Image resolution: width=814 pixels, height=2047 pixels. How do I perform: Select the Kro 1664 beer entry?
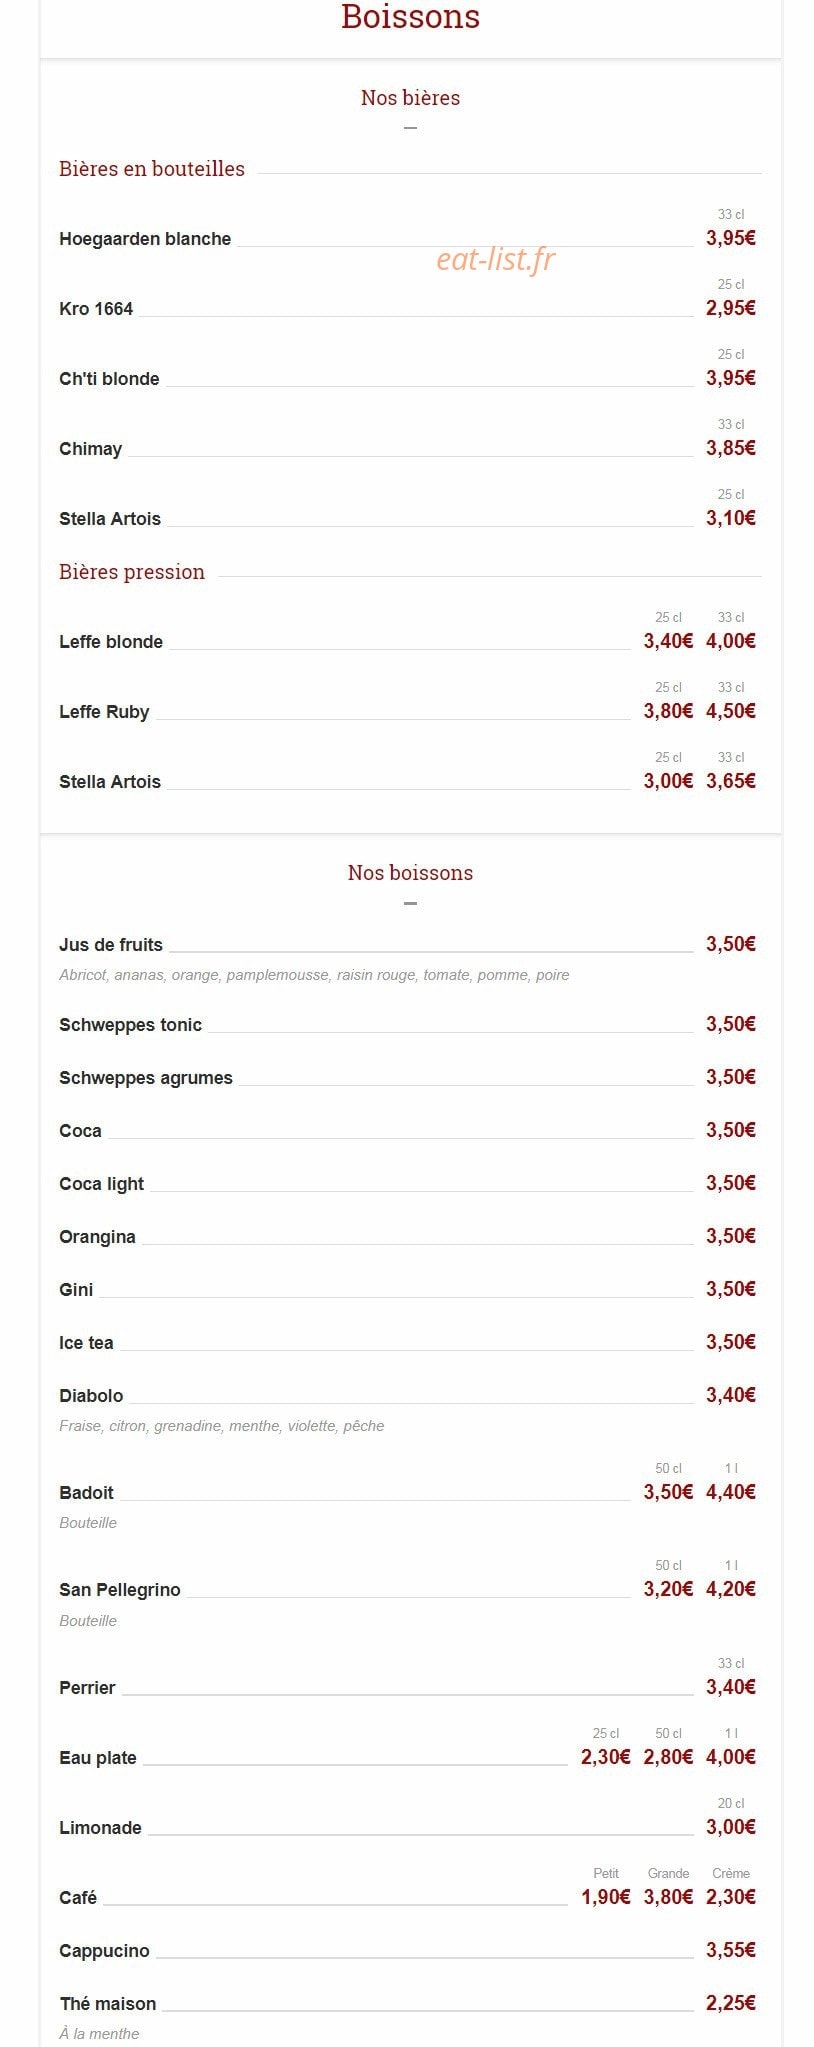(96, 309)
